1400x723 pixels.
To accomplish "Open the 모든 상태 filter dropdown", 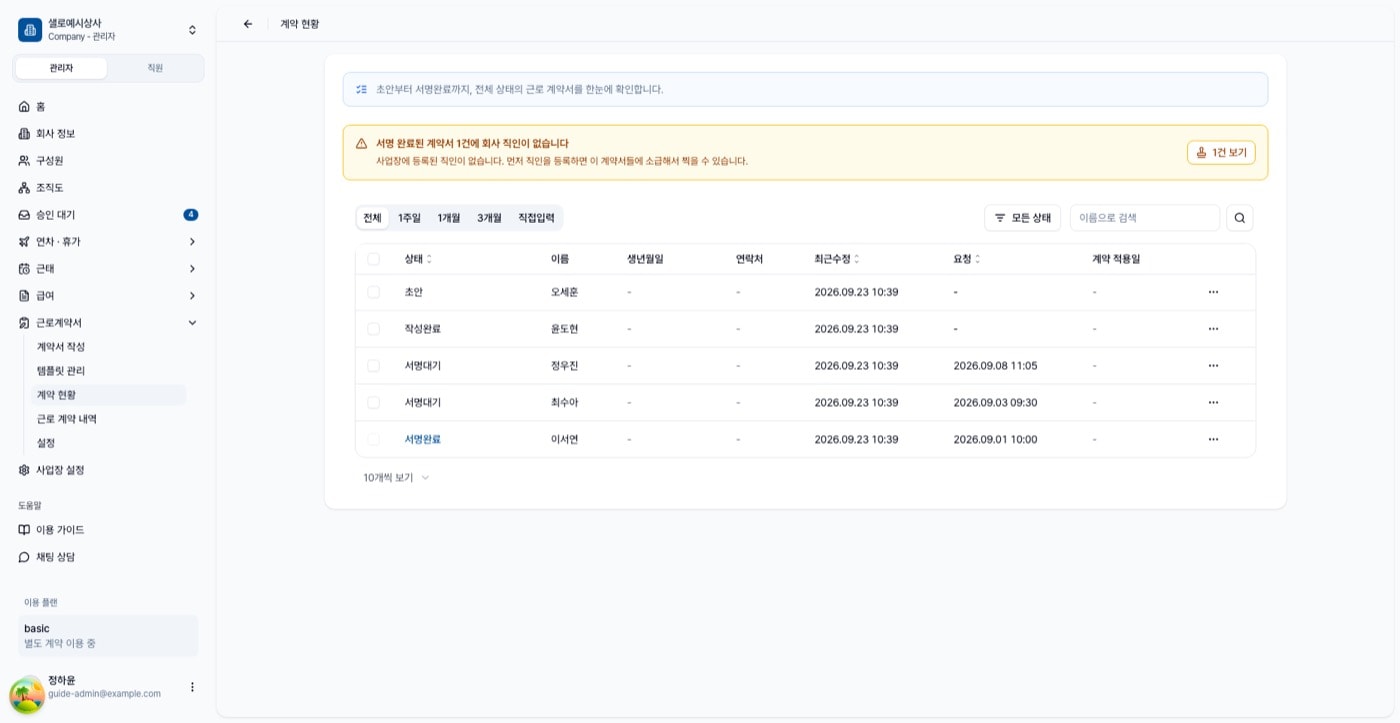I will 1022,218.
